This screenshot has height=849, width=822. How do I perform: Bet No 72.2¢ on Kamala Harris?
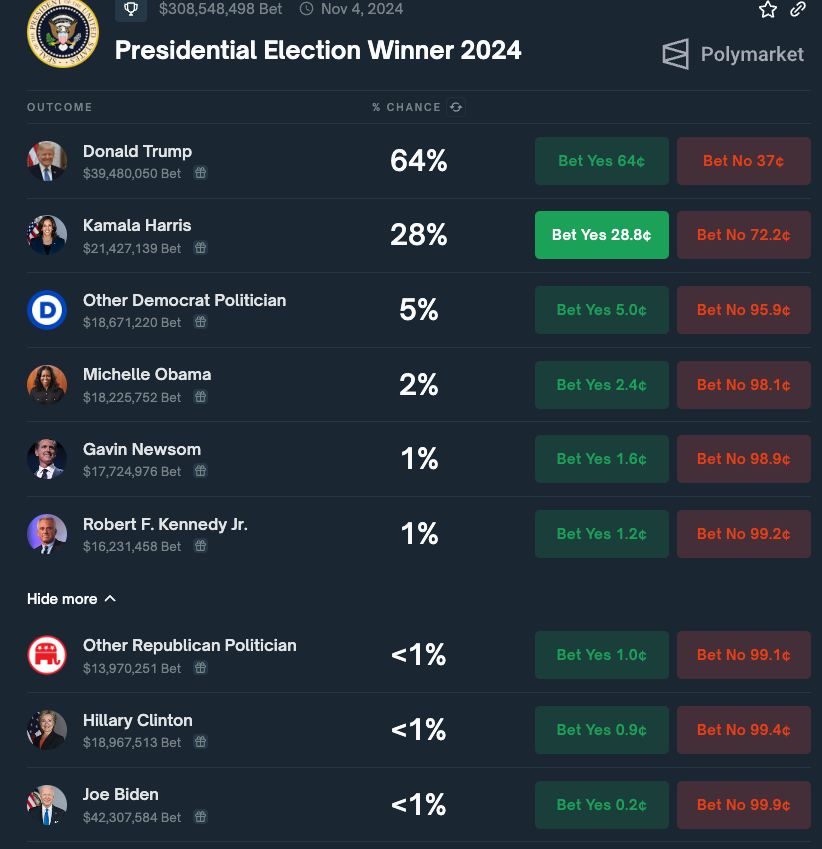[743, 235]
